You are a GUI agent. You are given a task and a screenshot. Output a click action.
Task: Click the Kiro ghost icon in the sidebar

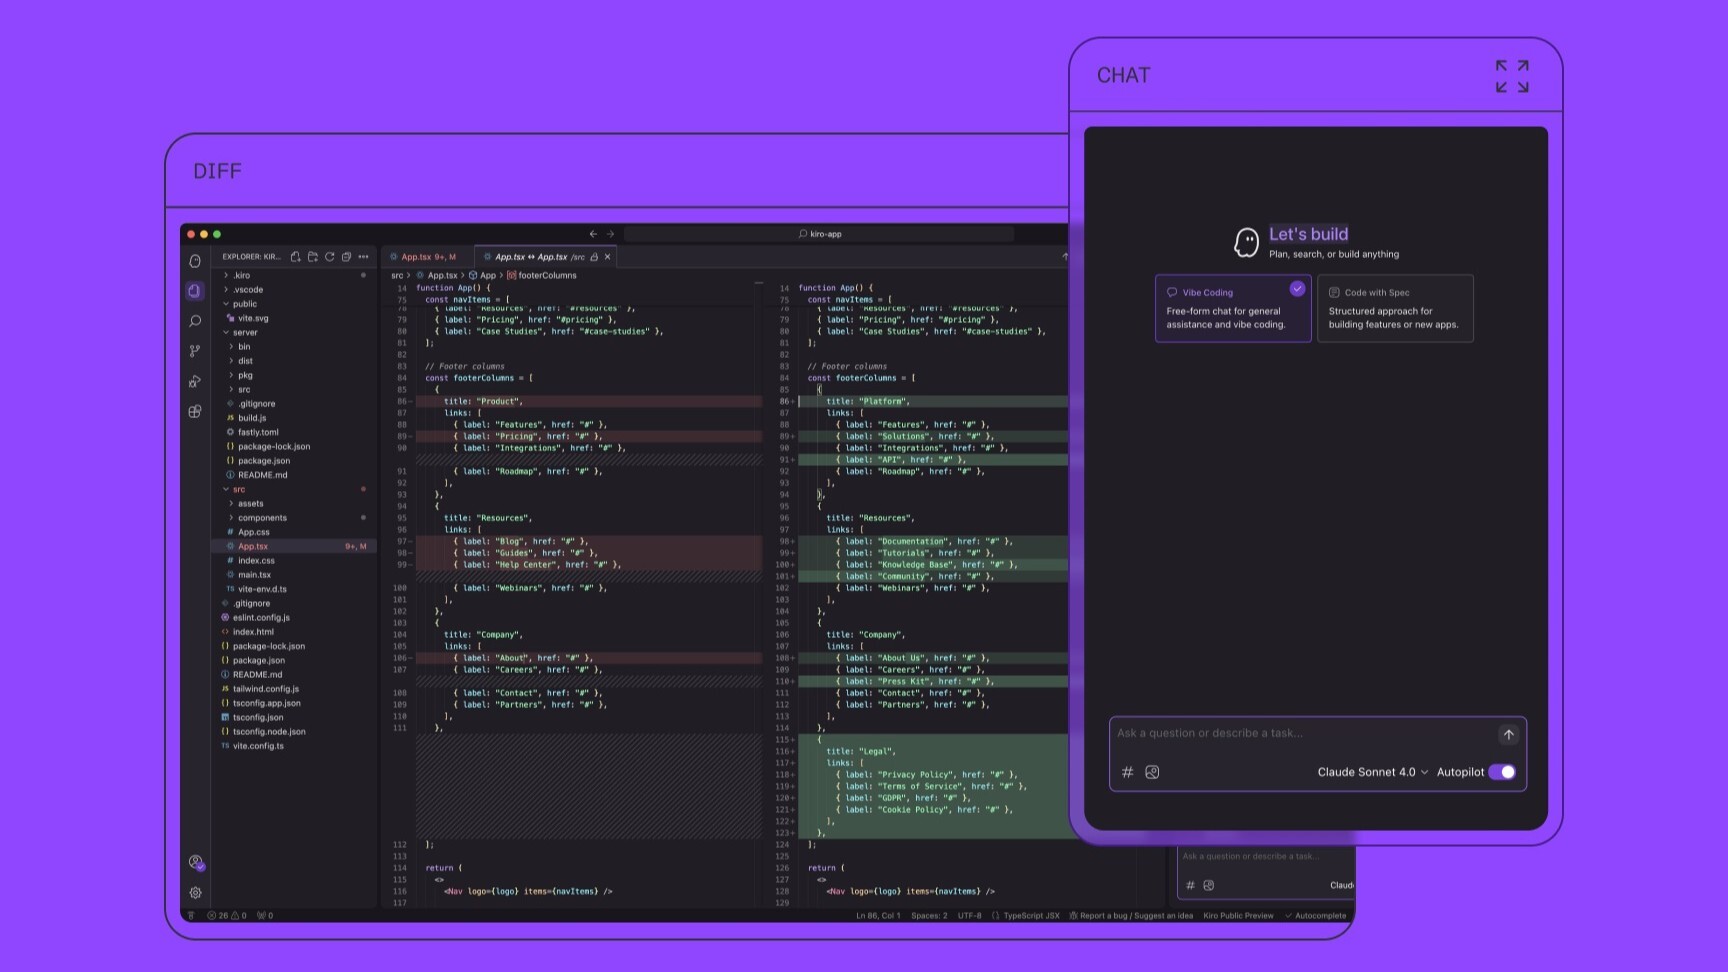point(196,260)
